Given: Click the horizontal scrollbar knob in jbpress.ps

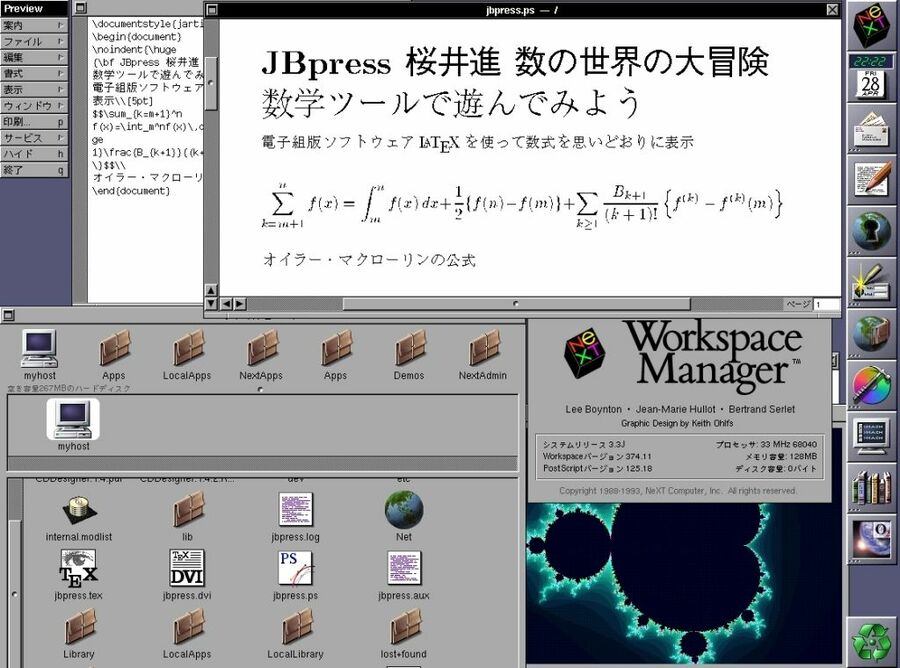Looking at the screenshot, I should point(515,304).
